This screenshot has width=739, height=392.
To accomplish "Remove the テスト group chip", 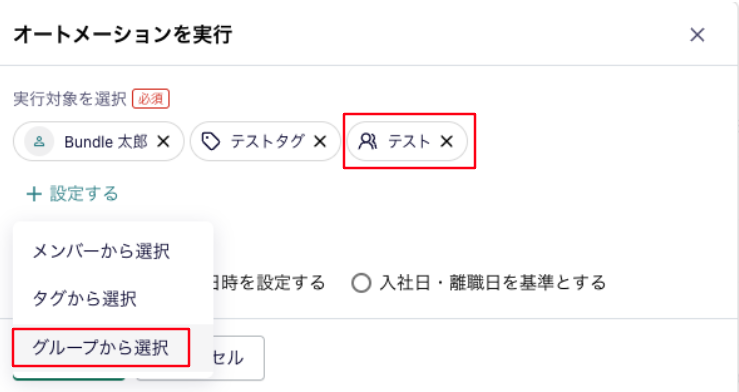I will pyautogui.click(x=446, y=141).
